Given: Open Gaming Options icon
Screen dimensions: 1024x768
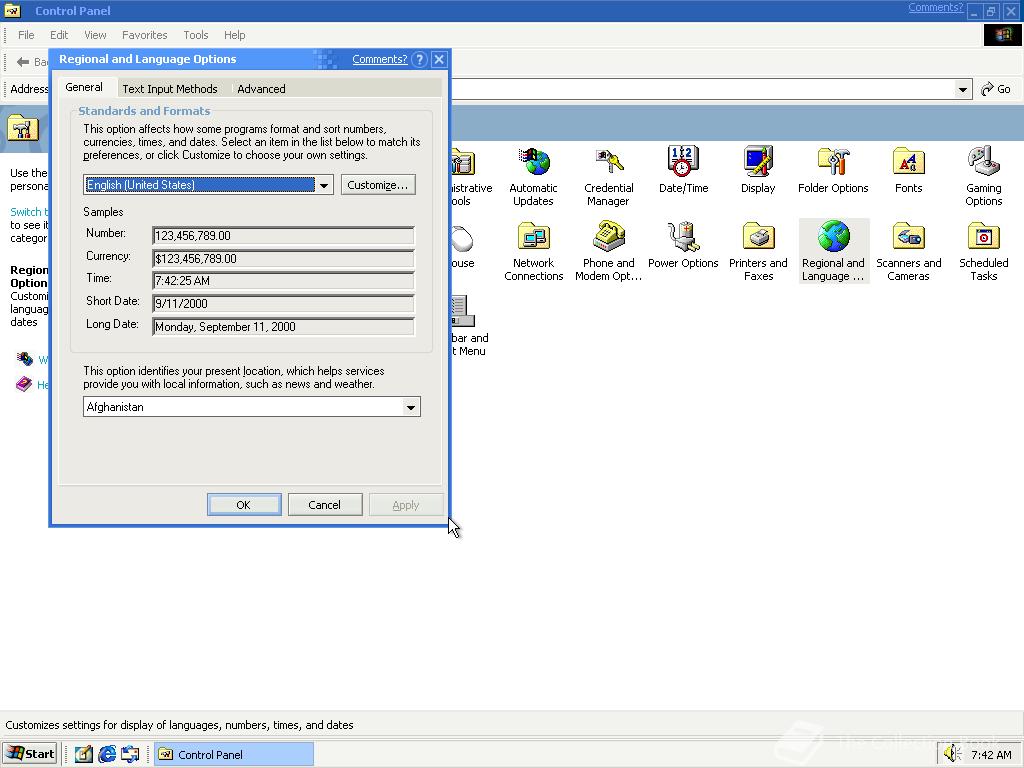Looking at the screenshot, I should point(984,176).
